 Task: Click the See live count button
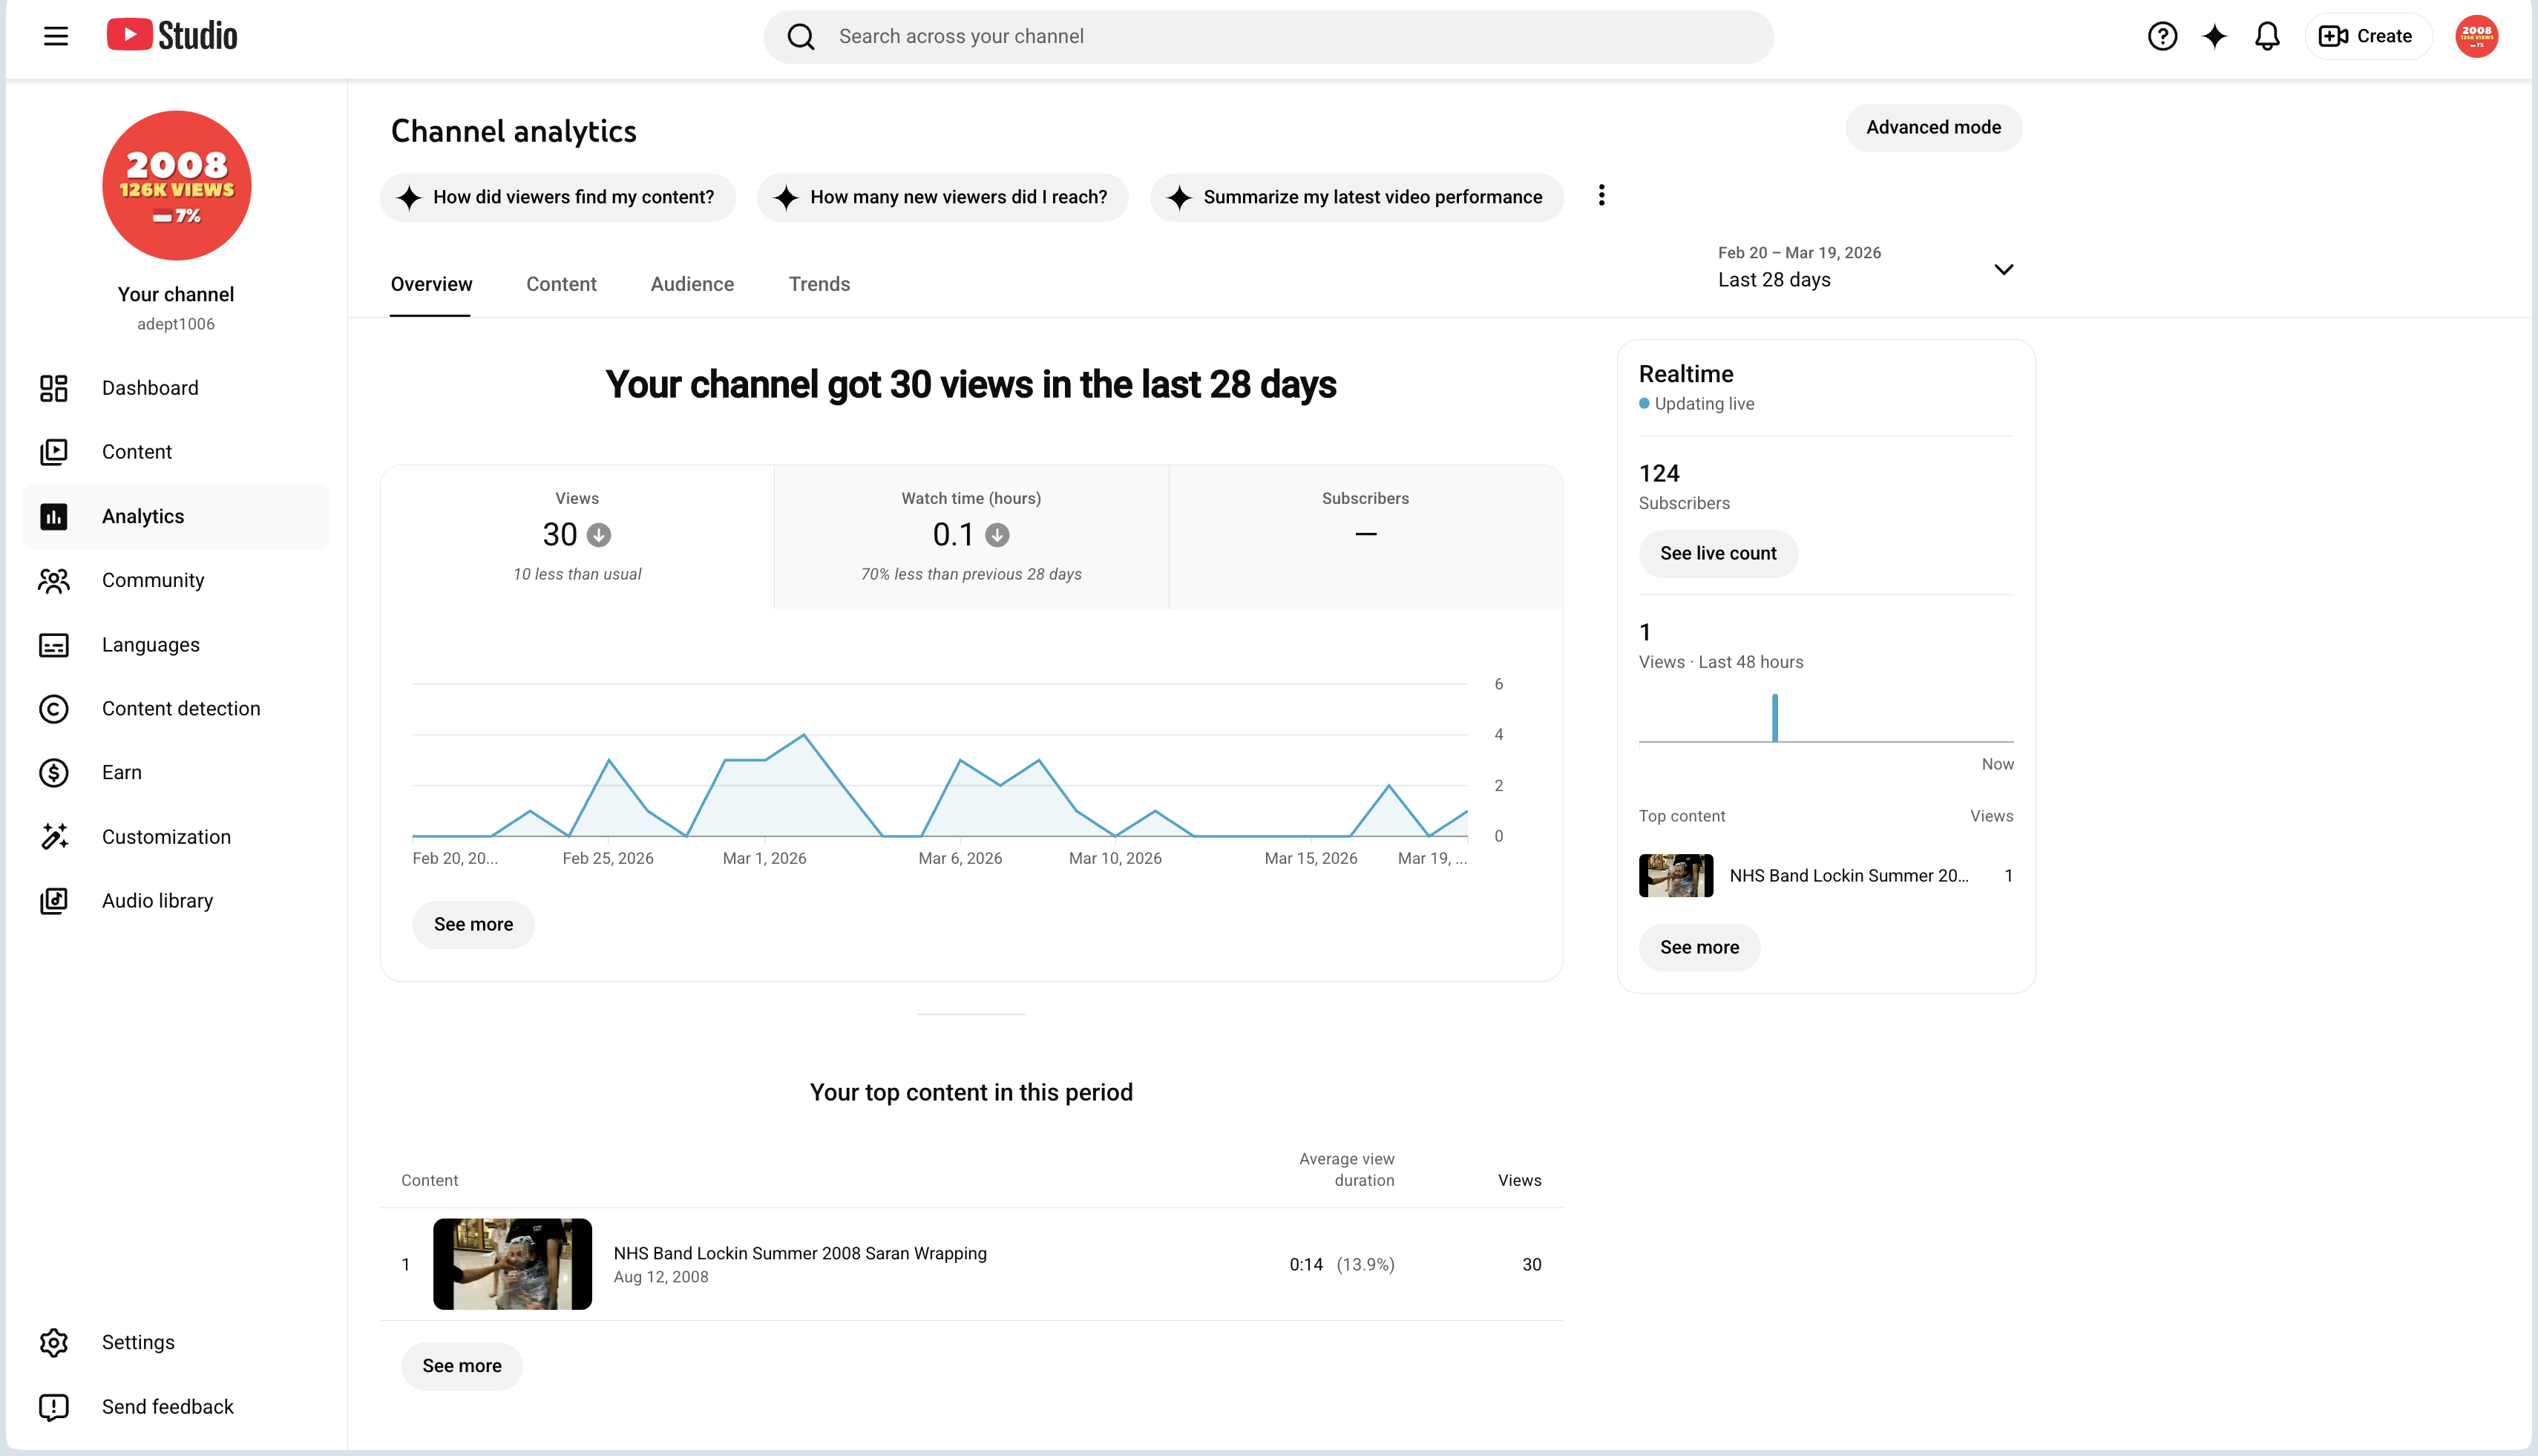[1718, 554]
